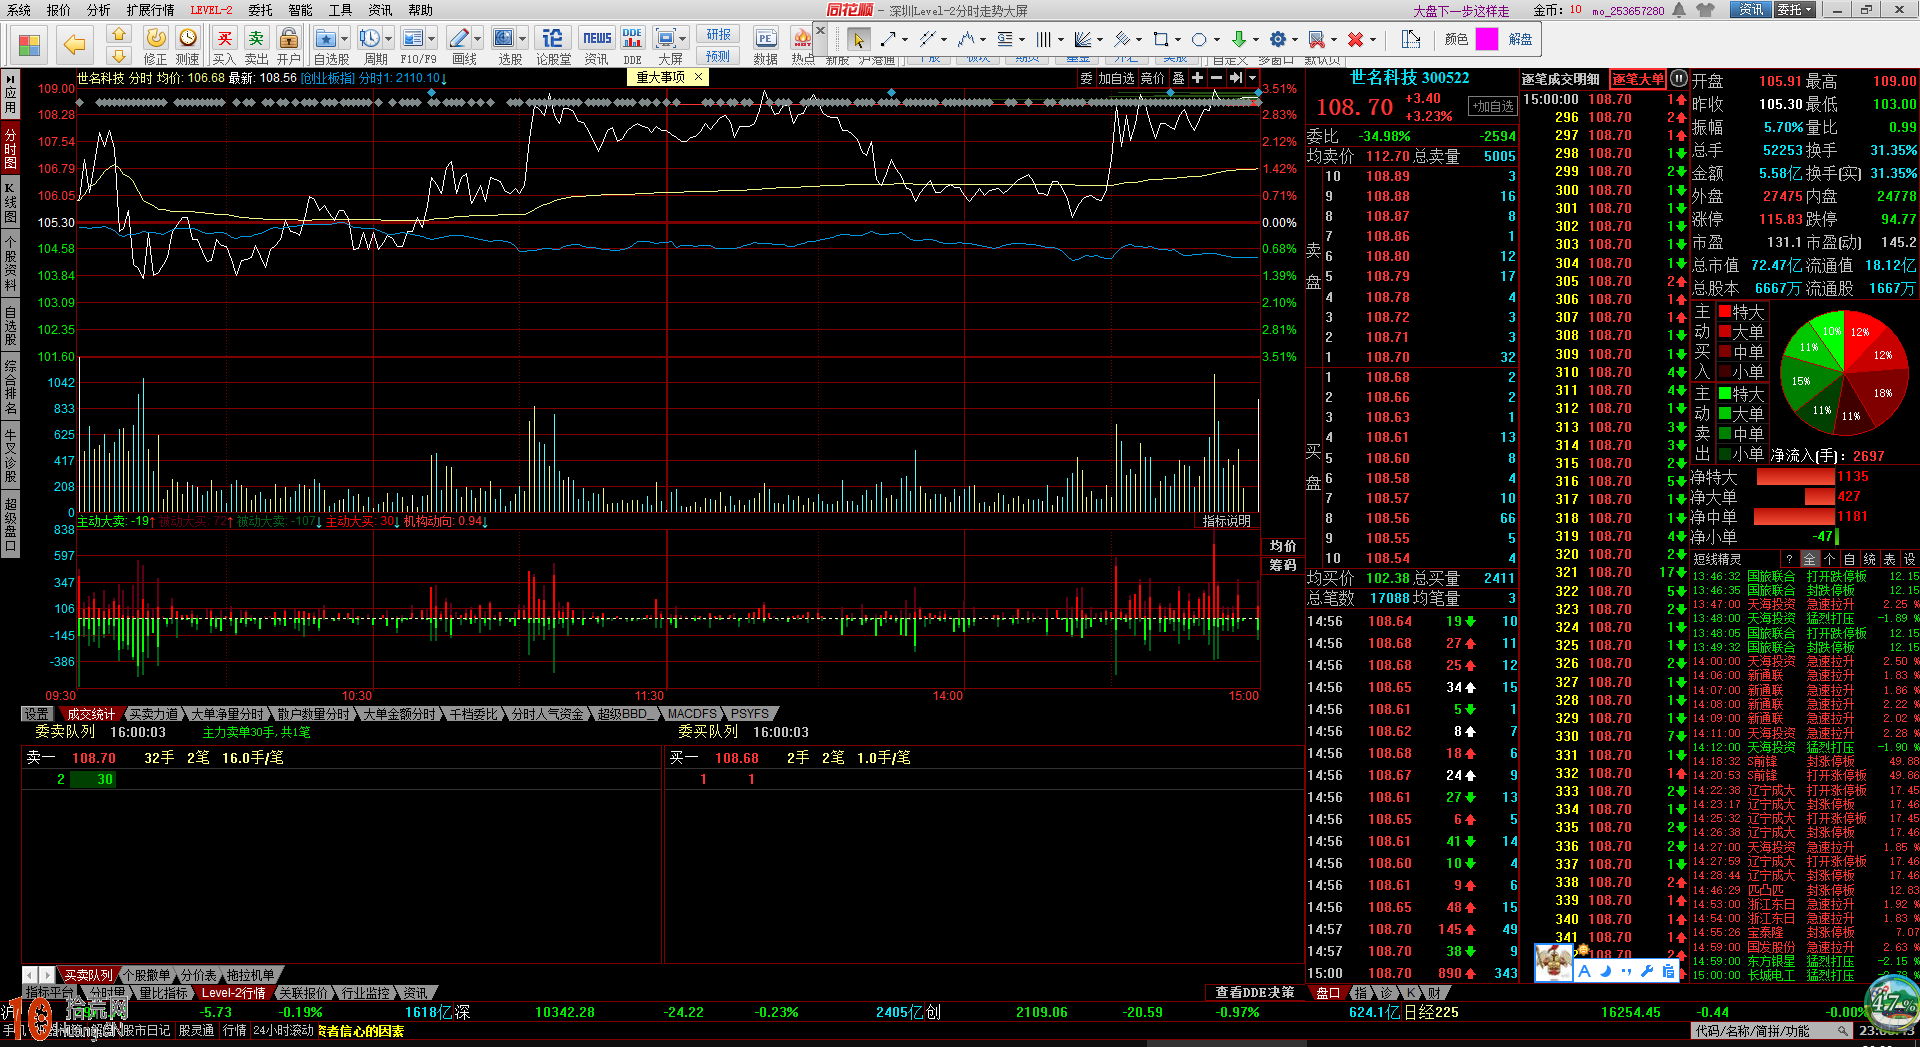Click the 代码/名称/简拼/功能 search field

1771,1031
